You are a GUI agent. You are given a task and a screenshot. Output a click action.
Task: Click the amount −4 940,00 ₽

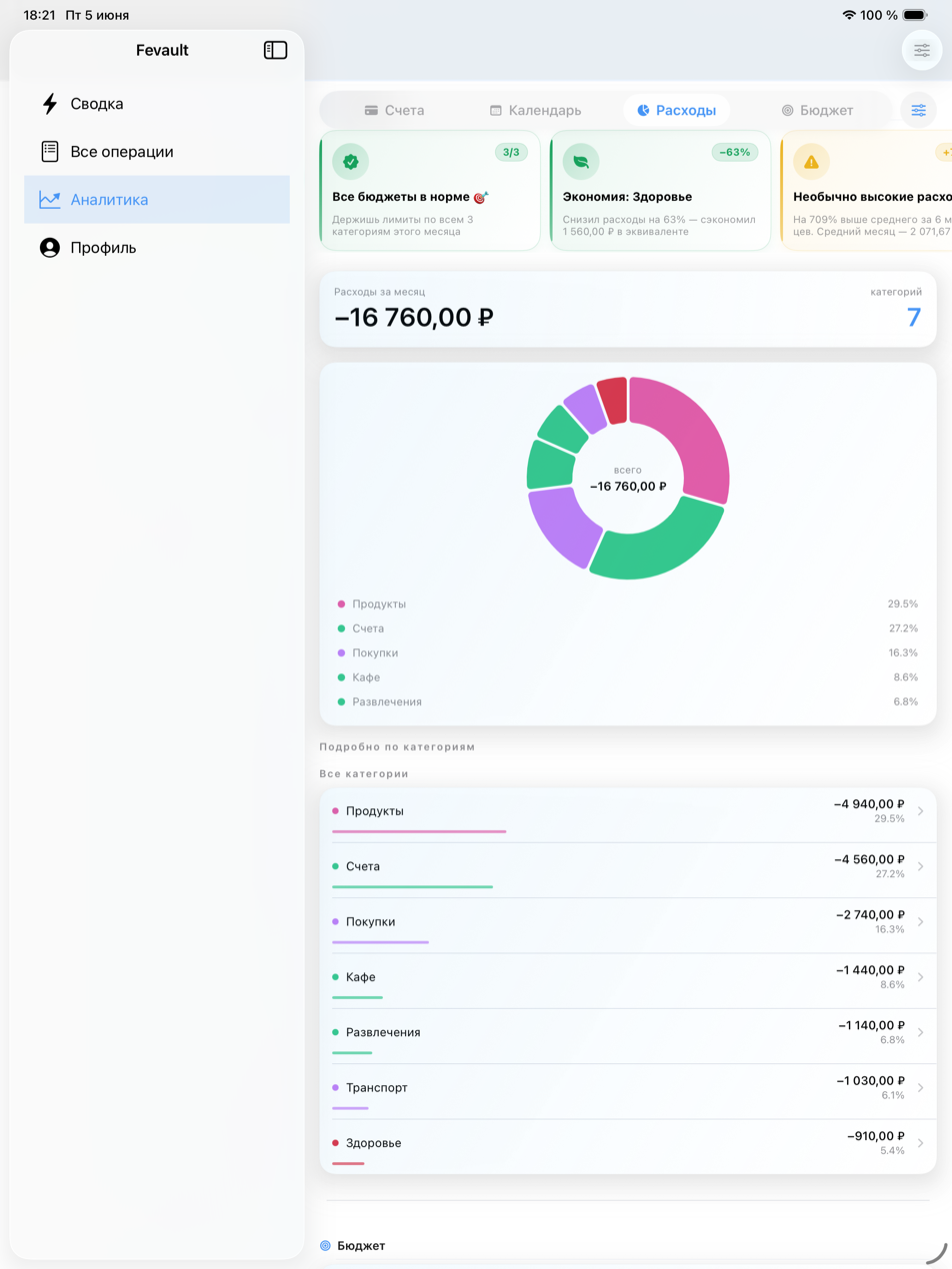click(869, 804)
